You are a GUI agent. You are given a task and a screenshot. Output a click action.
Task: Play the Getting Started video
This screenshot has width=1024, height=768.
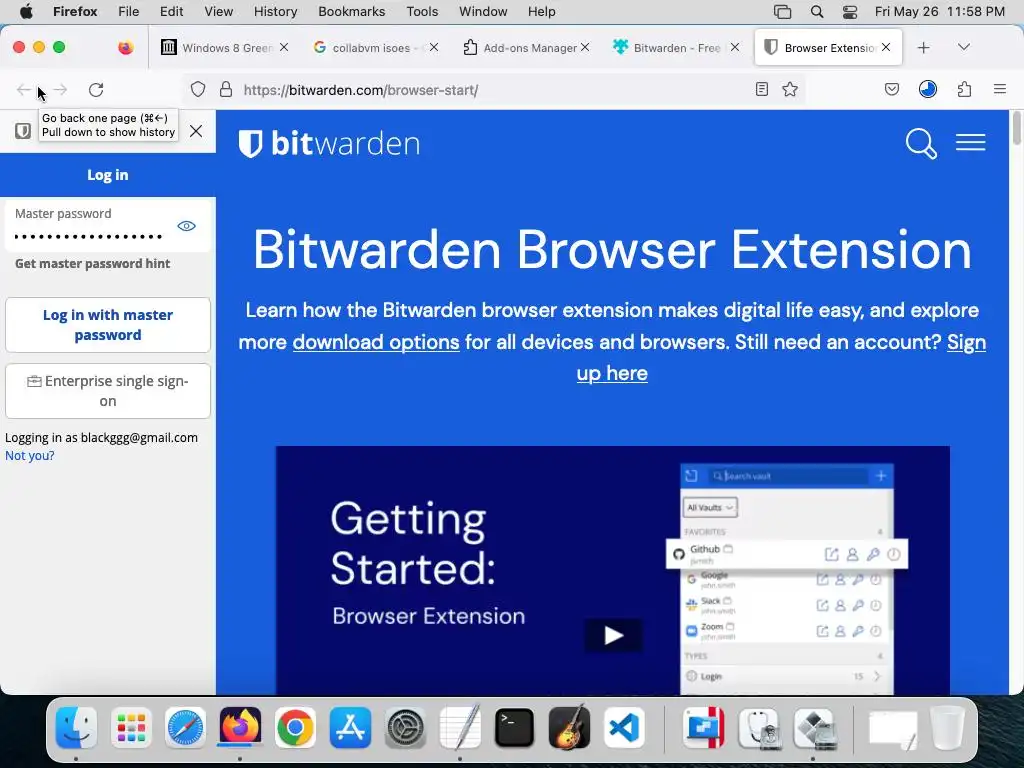pyautogui.click(x=613, y=635)
